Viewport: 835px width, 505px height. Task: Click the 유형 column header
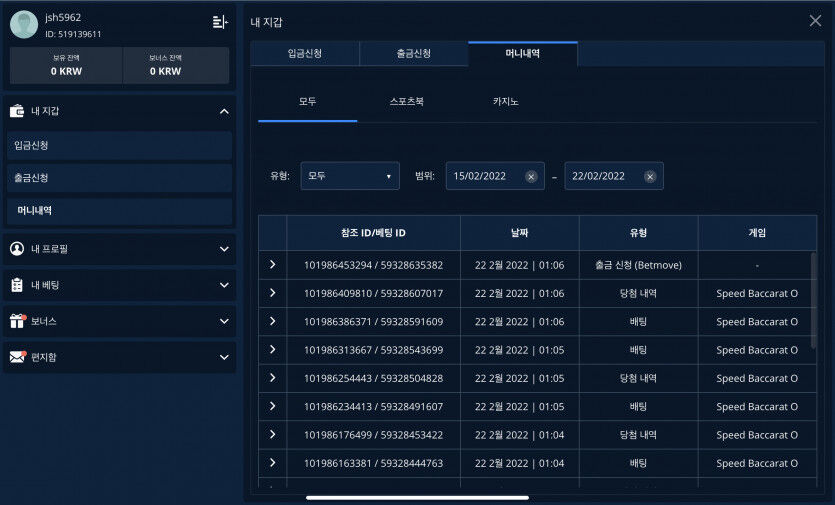click(x=638, y=233)
